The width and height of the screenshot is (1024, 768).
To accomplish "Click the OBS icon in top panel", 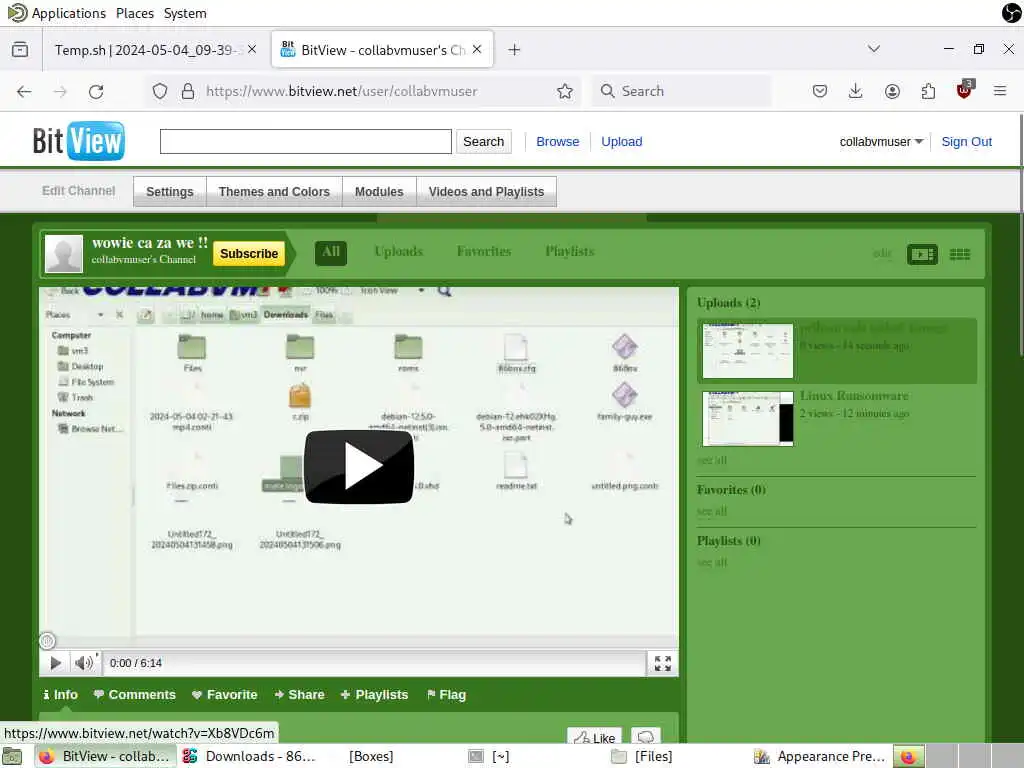I will click(x=1011, y=12).
